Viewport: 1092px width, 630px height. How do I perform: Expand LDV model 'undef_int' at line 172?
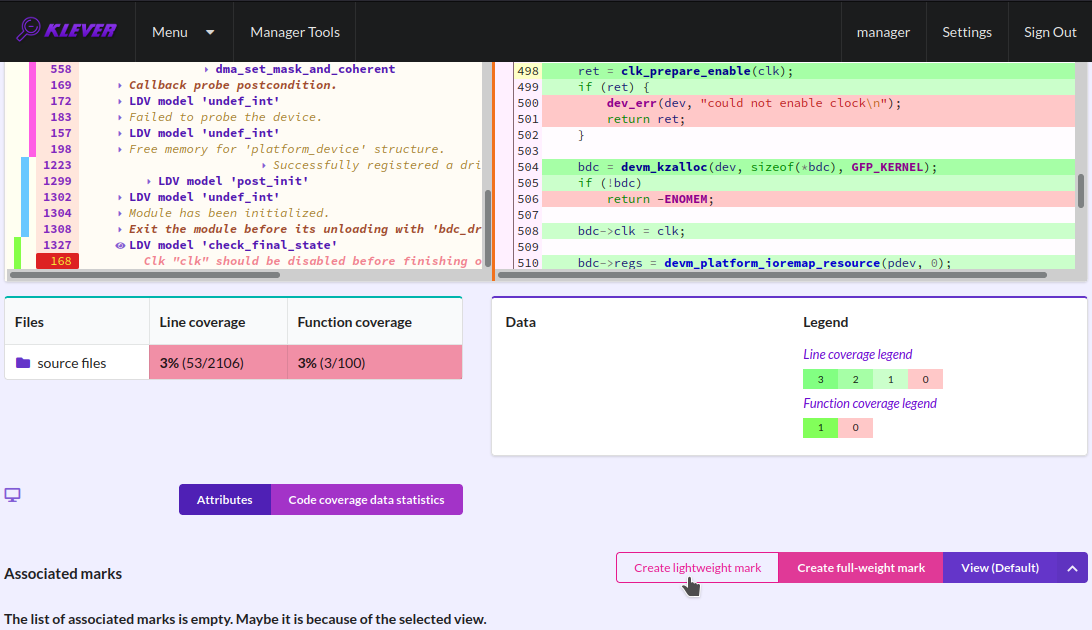tap(120, 101)
